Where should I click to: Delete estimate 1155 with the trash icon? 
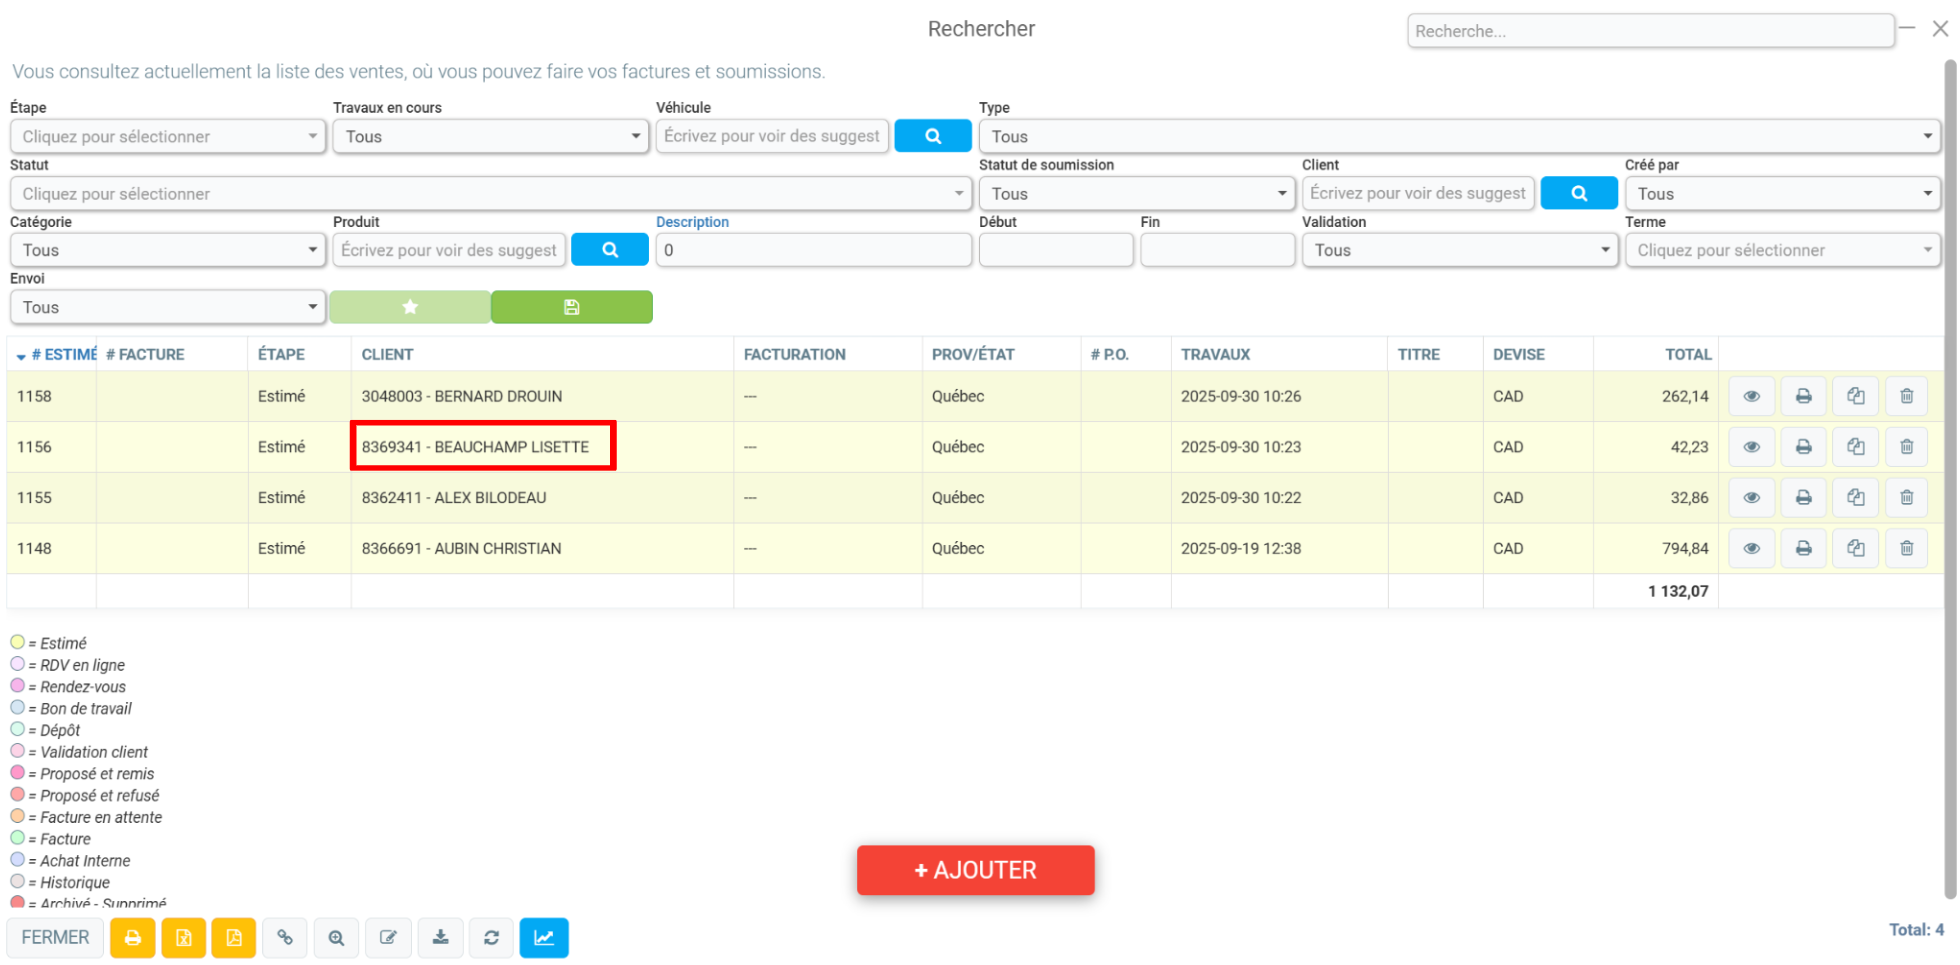[1907, 497]
